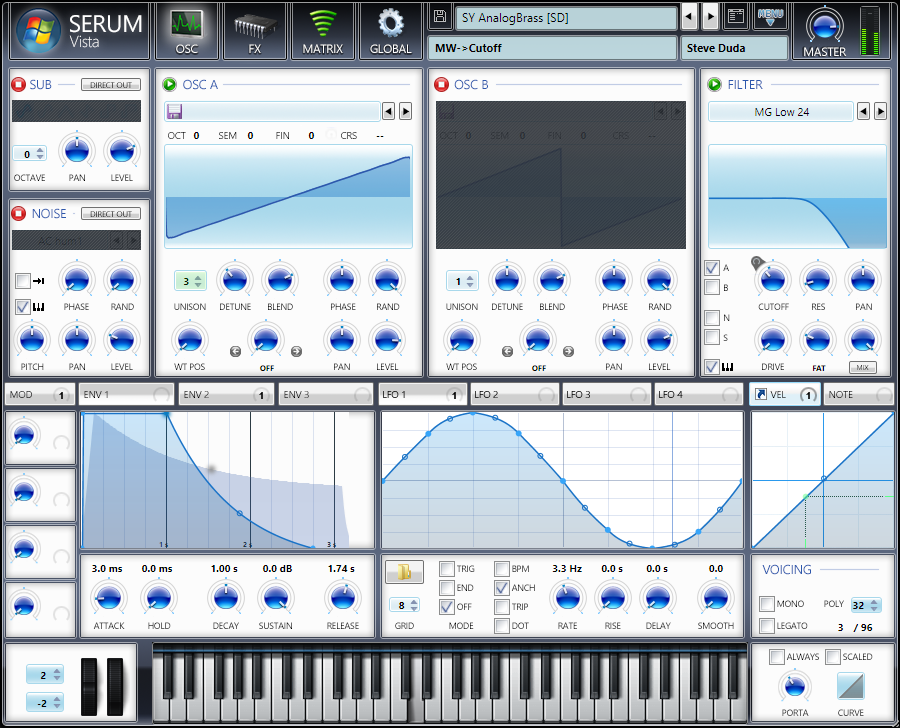Open the MG Low 24 filter type menu
Viewport: 900px width, 728px height.
tap(781, 112)
